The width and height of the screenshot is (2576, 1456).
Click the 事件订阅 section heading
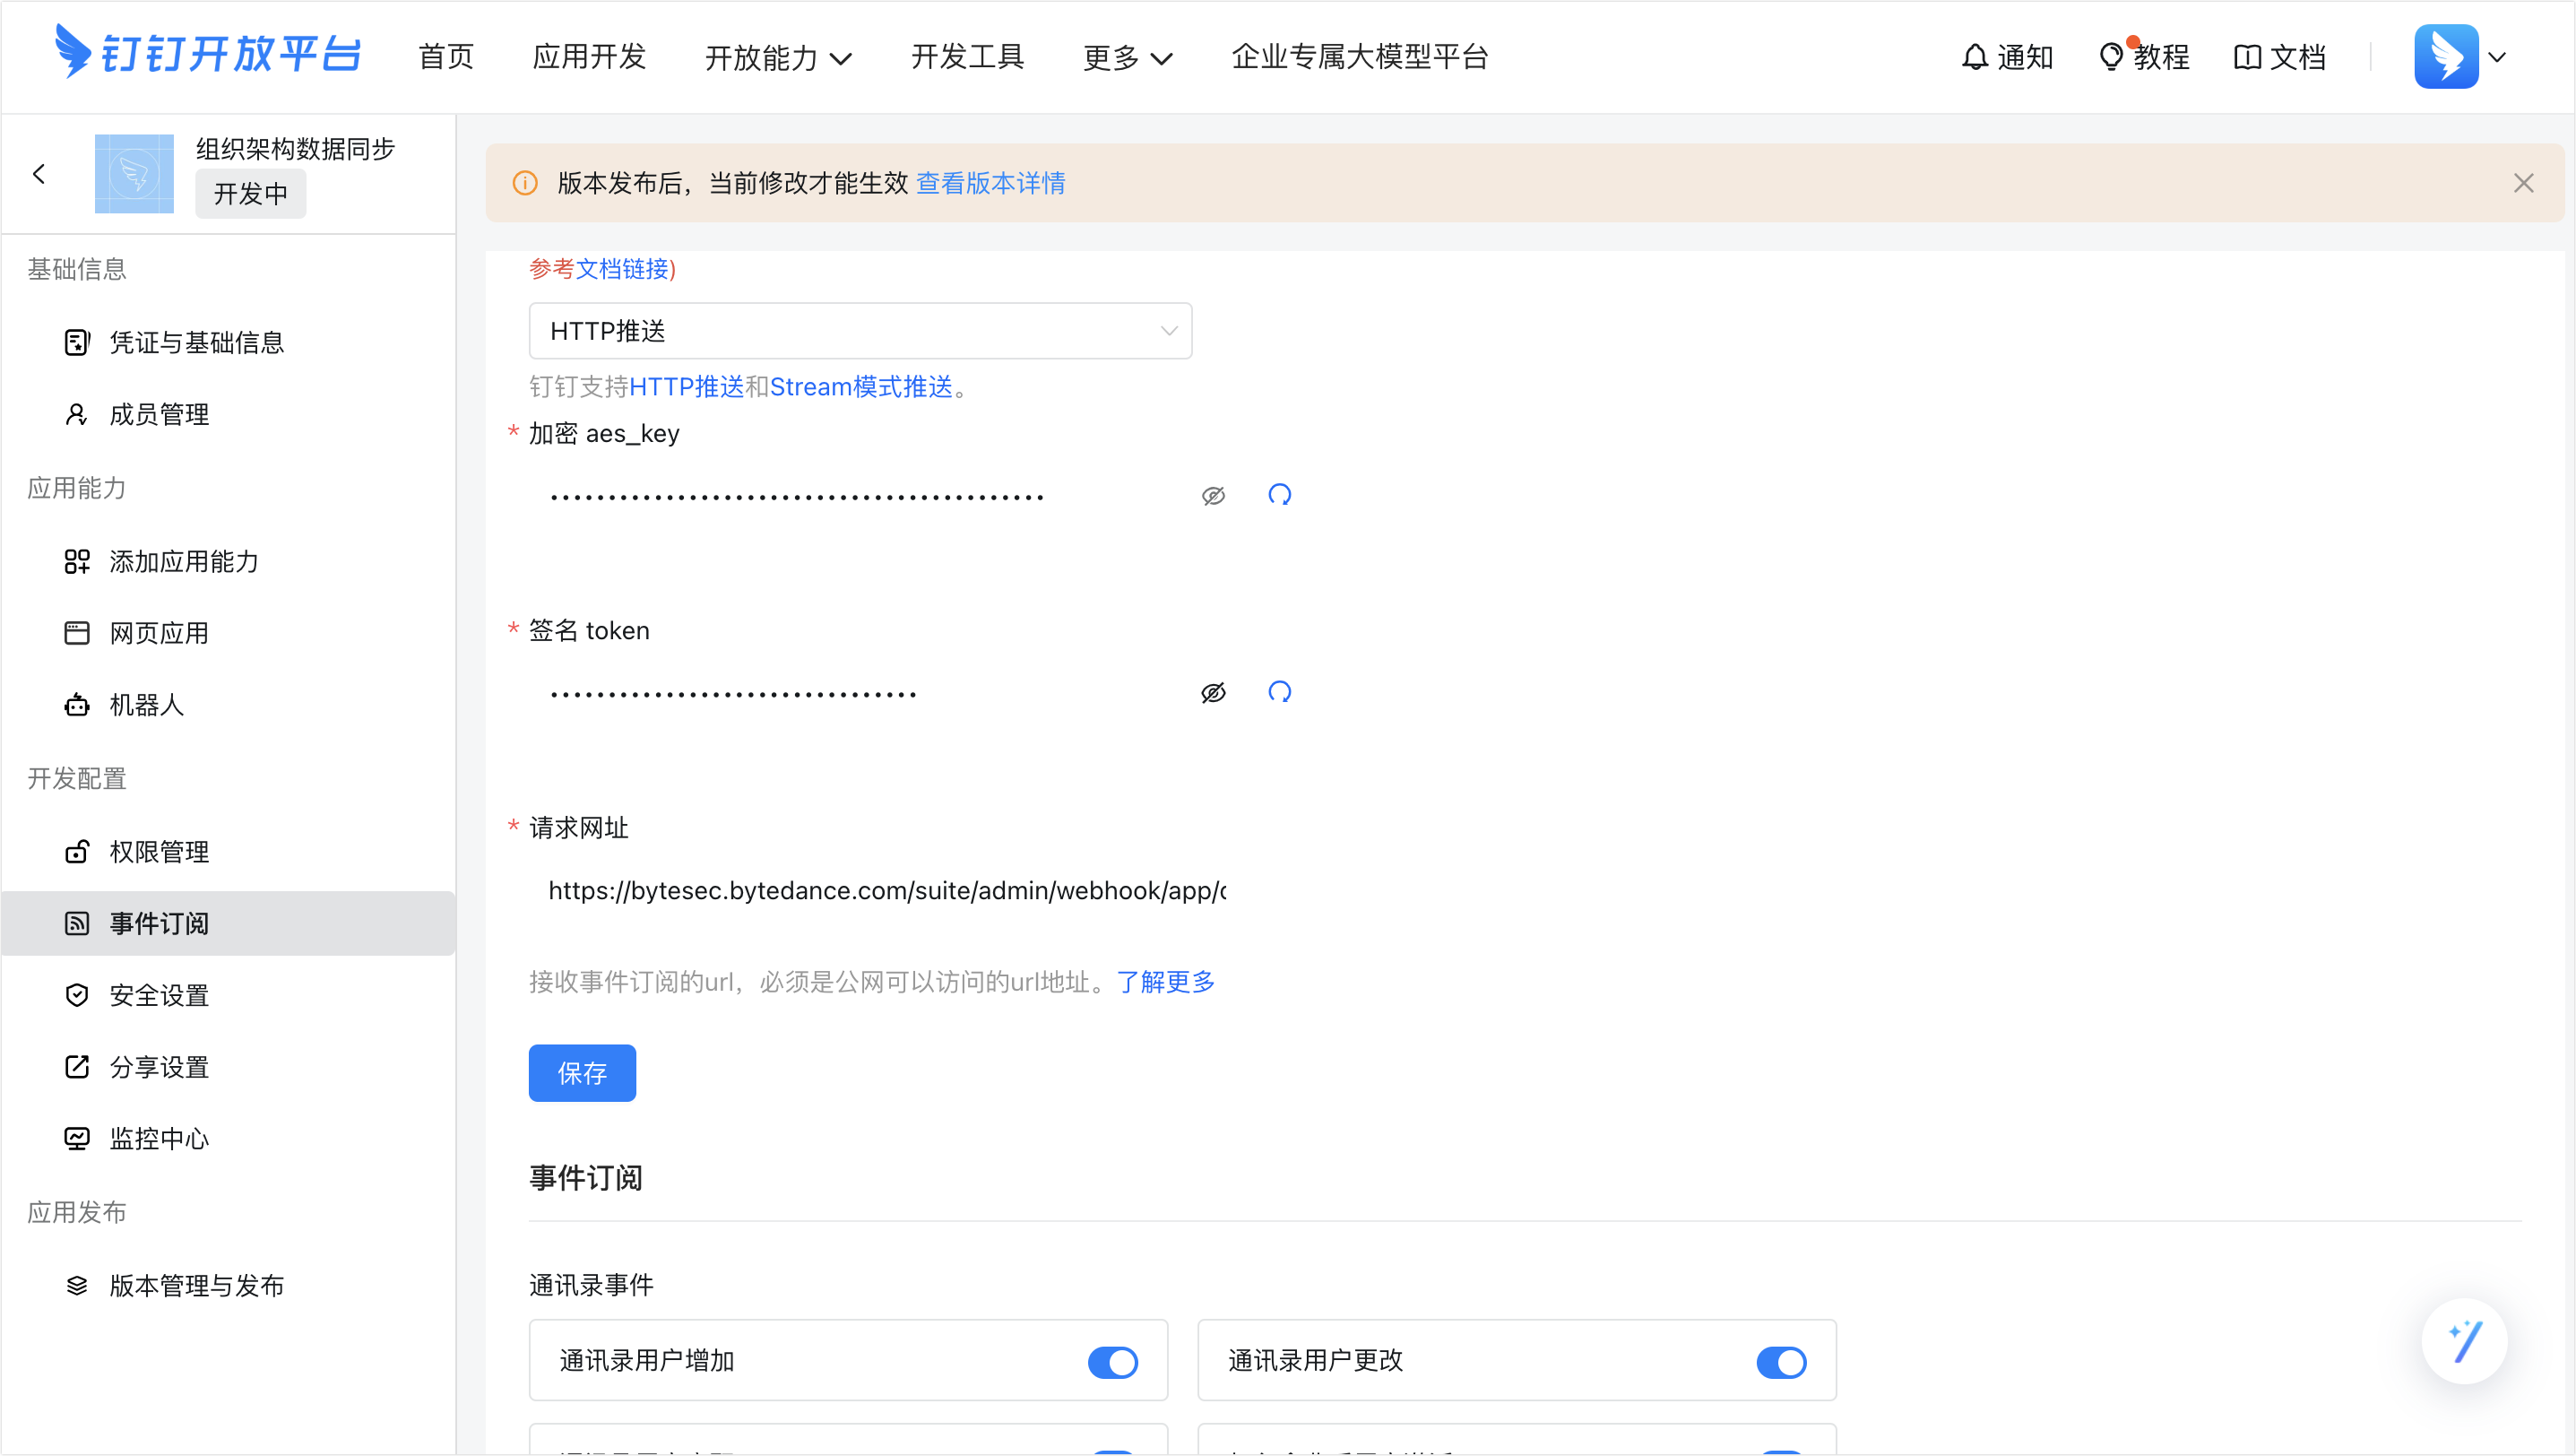pos(586,1178)
